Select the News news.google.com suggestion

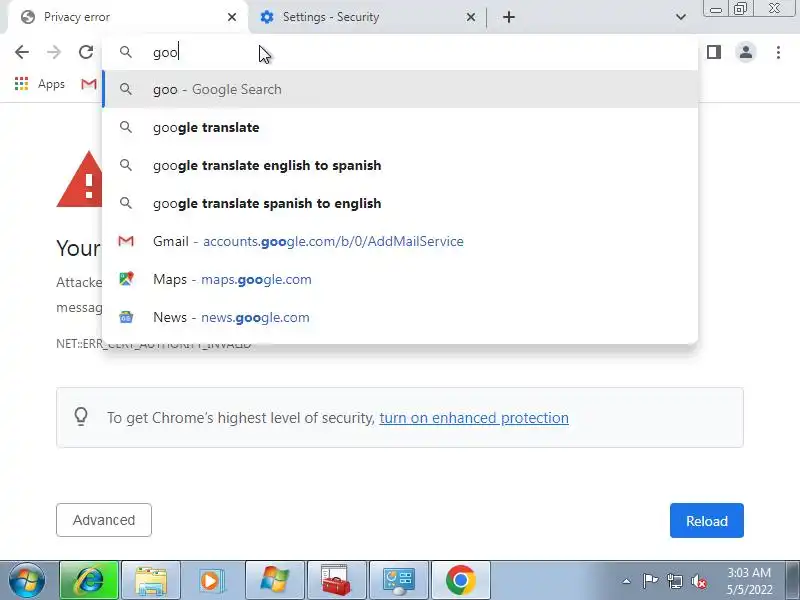point(400,317)
